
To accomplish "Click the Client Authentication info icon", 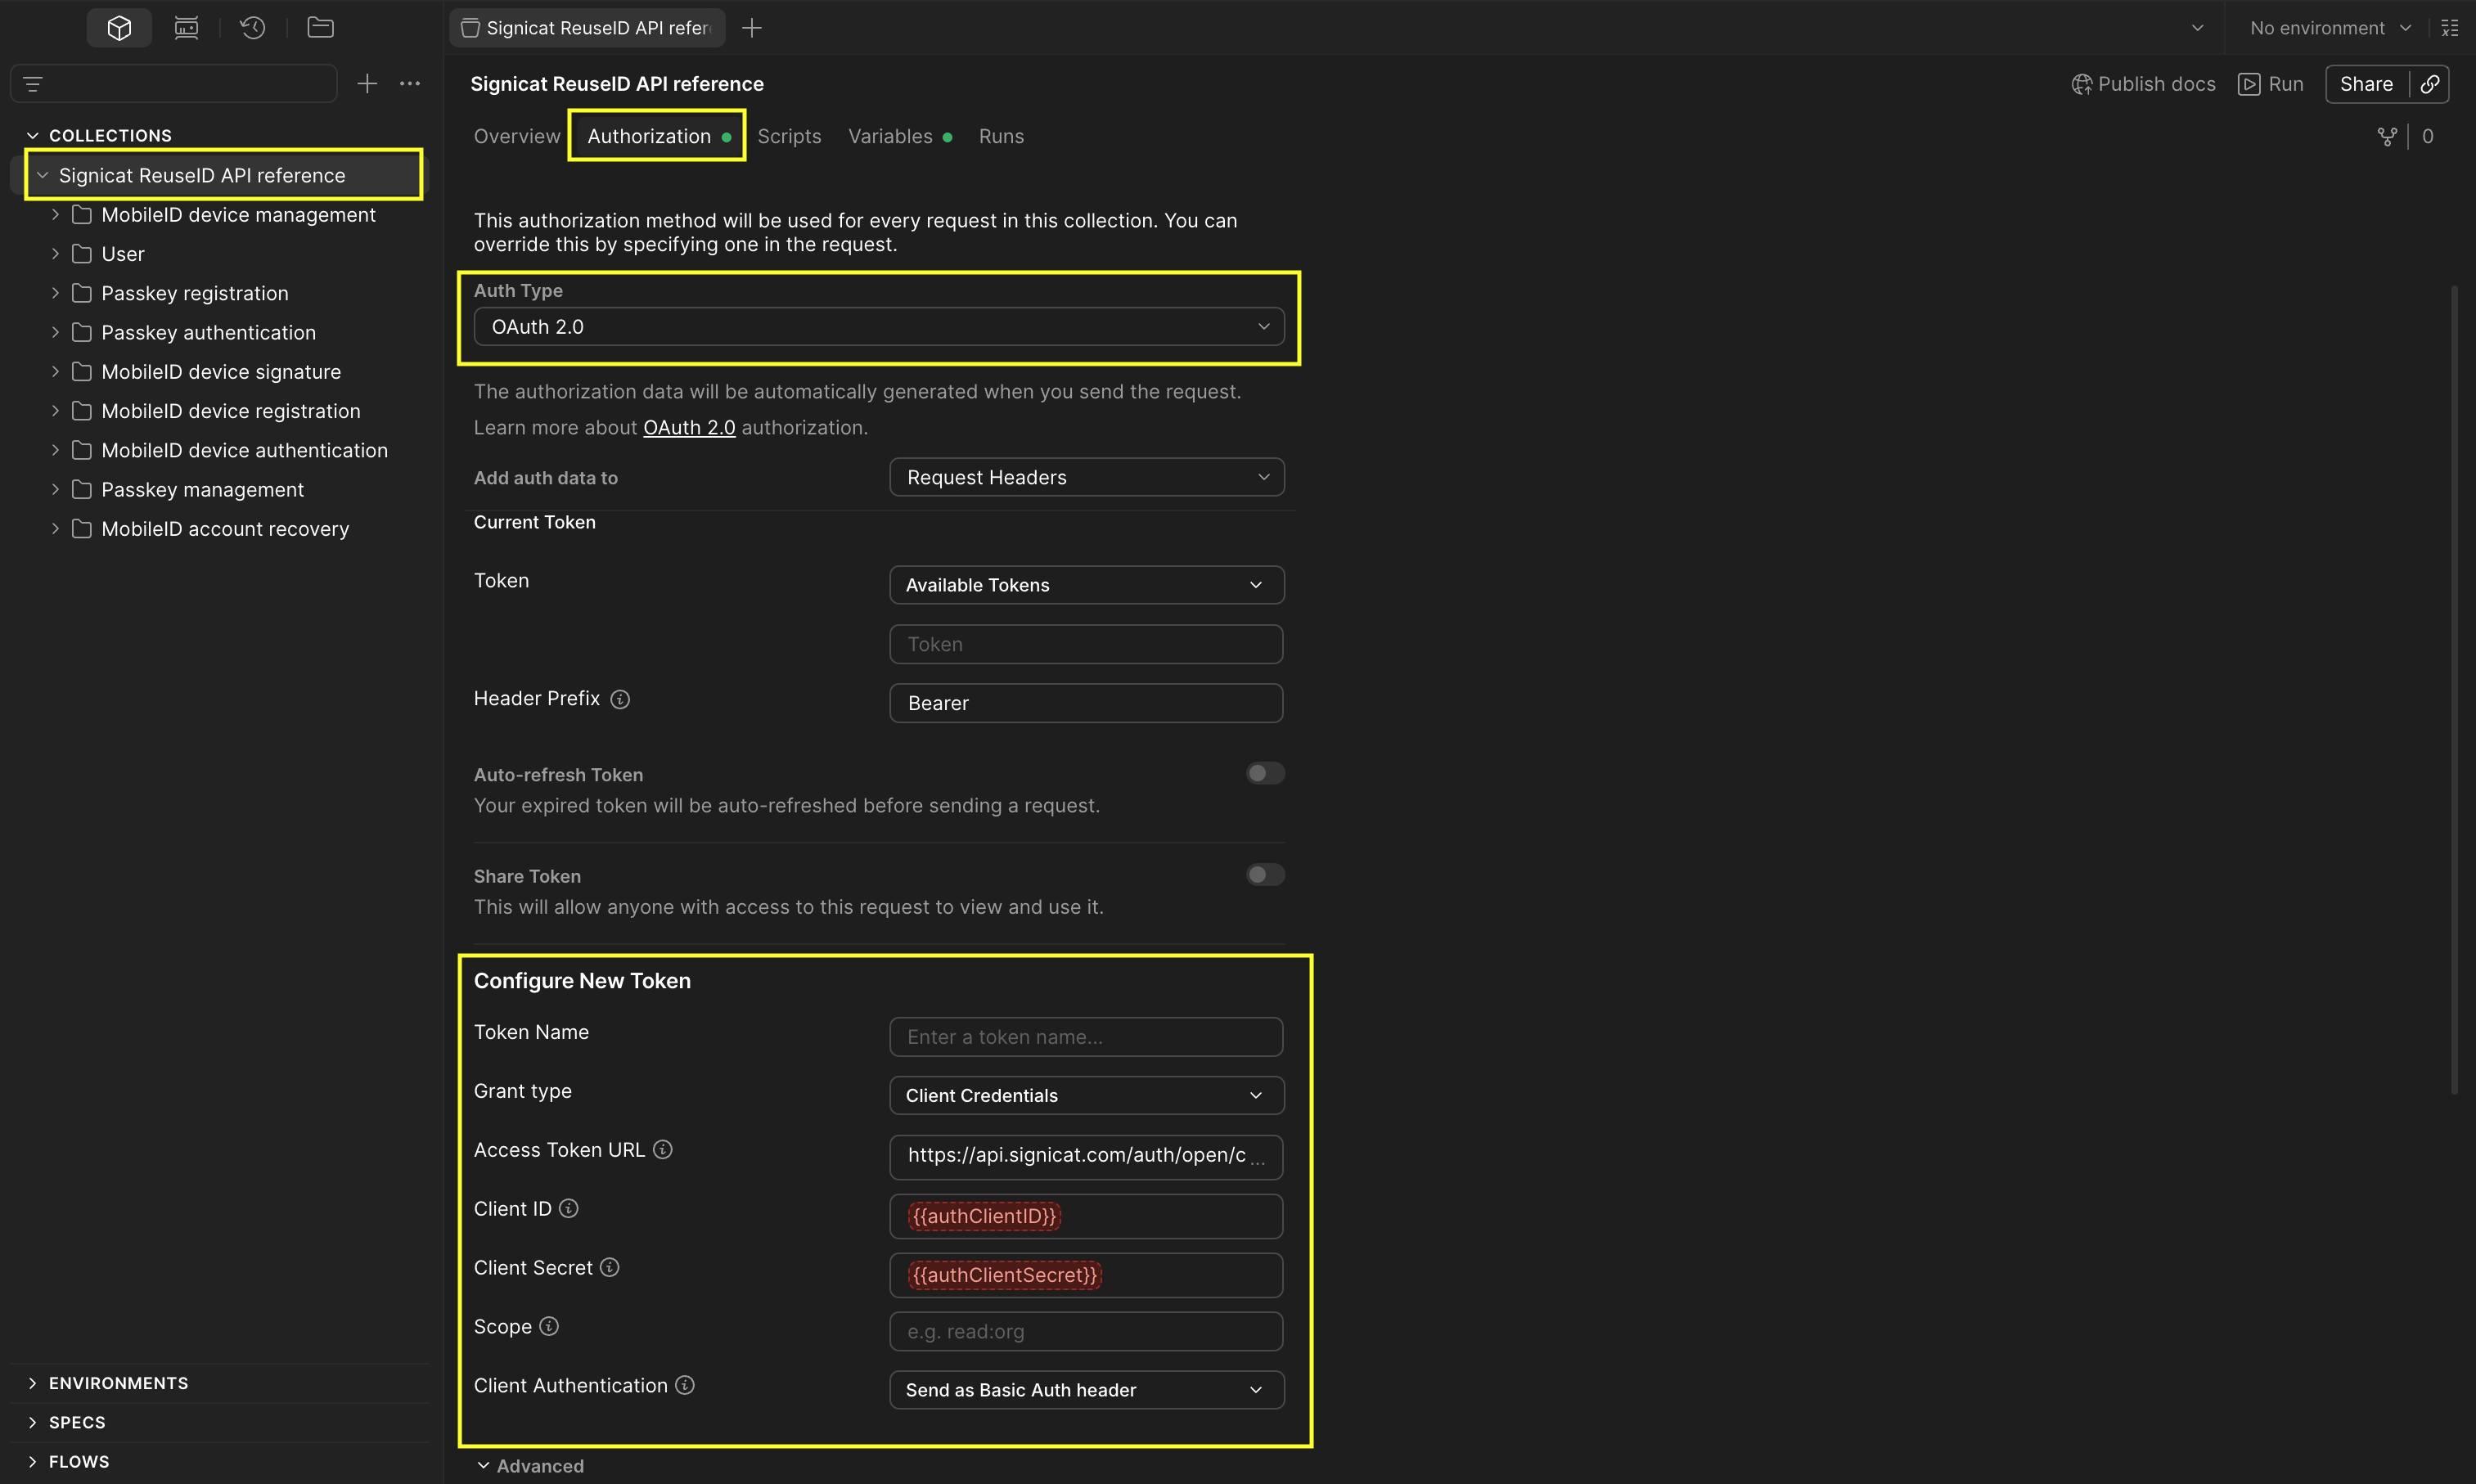I will (685, 1386).
